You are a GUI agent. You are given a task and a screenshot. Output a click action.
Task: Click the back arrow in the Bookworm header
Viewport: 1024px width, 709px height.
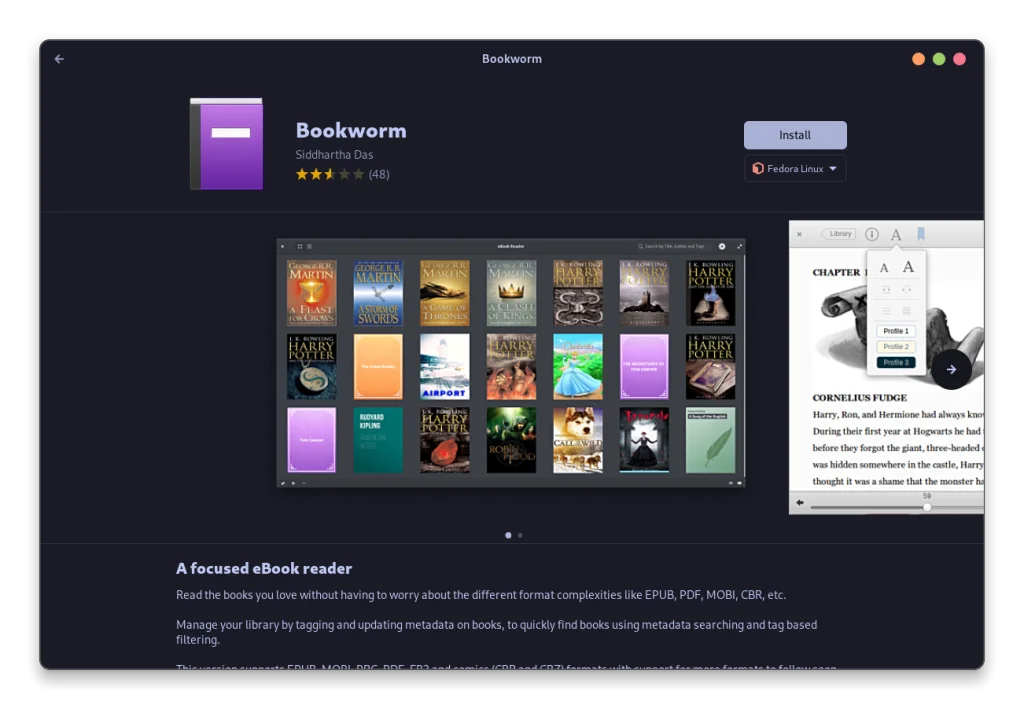pyautogui.click(x=58, y=58)
